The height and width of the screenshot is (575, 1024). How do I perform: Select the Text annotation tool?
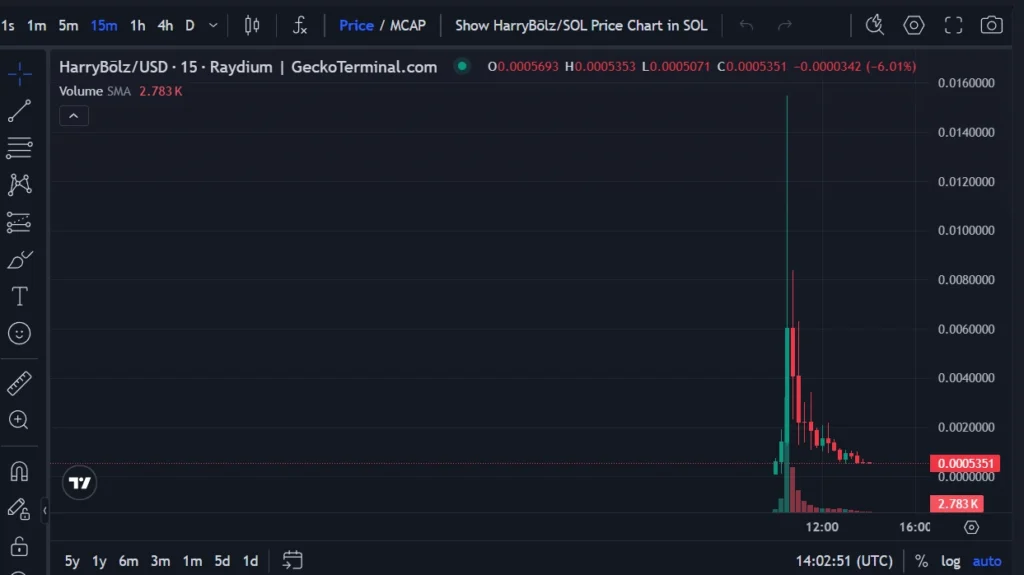click(x=20, y=297)
